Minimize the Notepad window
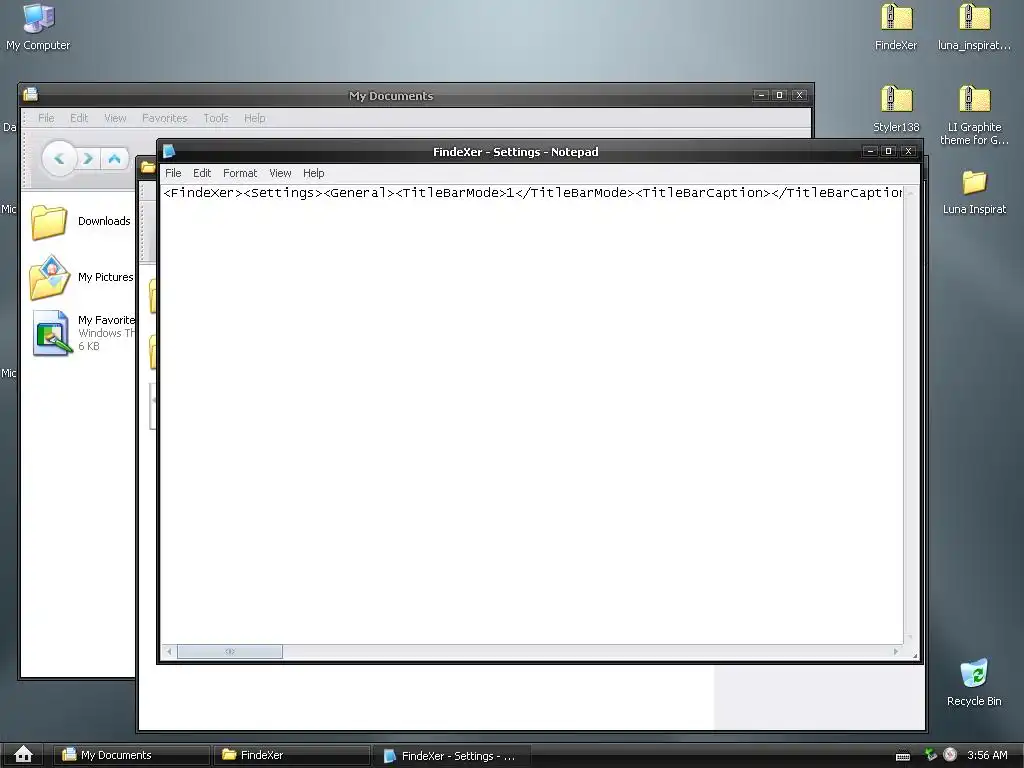The image size is (1024, 768). pyautogui.click(x=870, y=151)
